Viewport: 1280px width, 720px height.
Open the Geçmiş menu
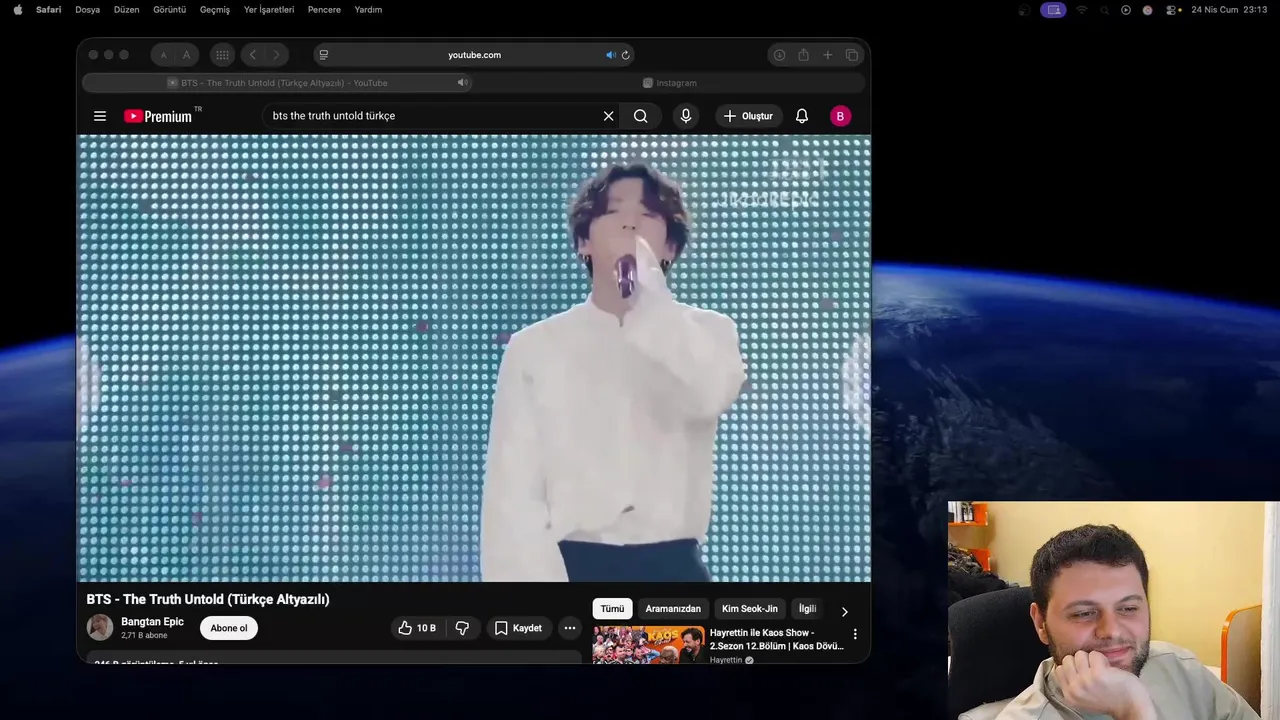[214, 10]
